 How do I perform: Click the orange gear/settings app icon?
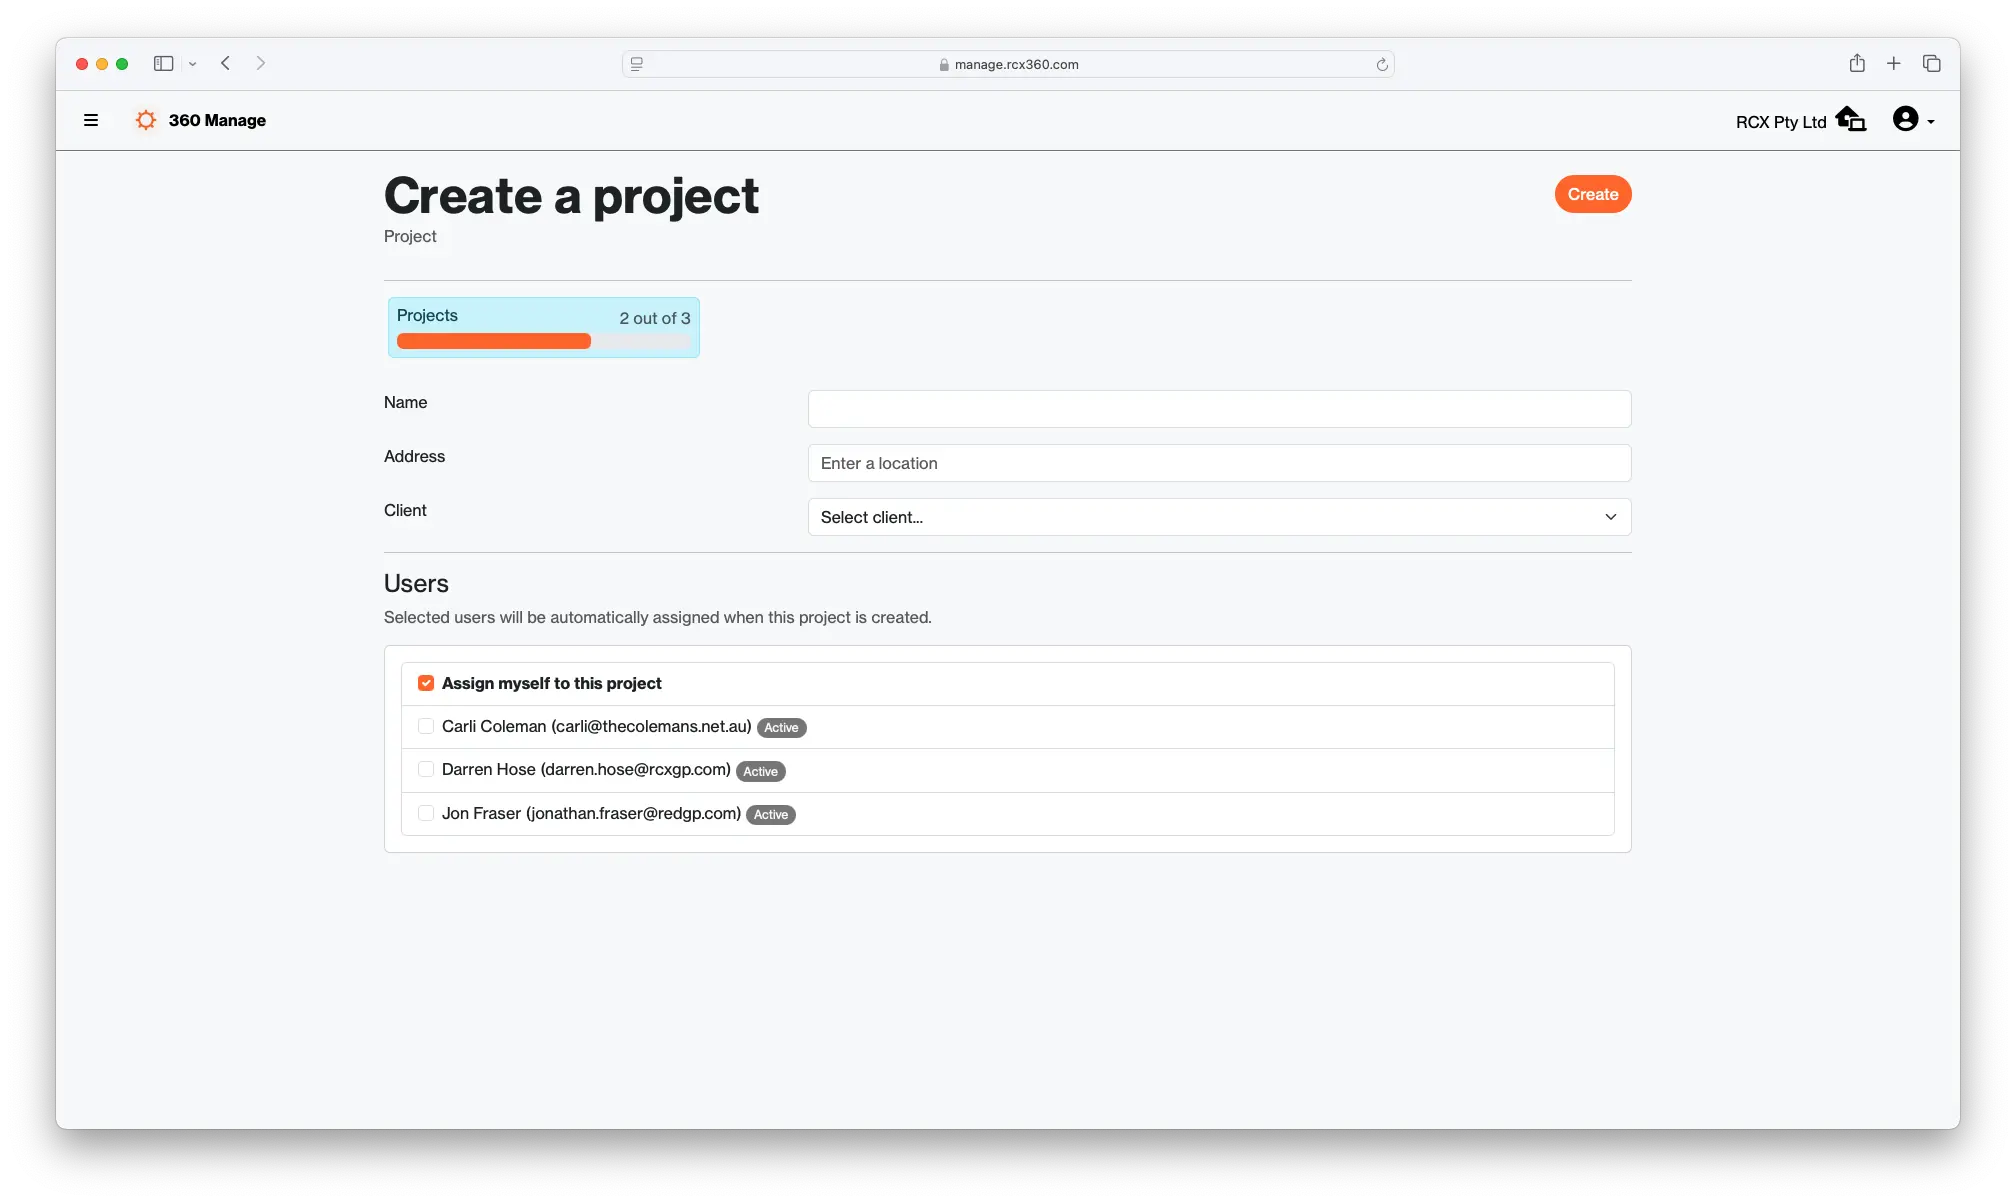tap(145, 119)
